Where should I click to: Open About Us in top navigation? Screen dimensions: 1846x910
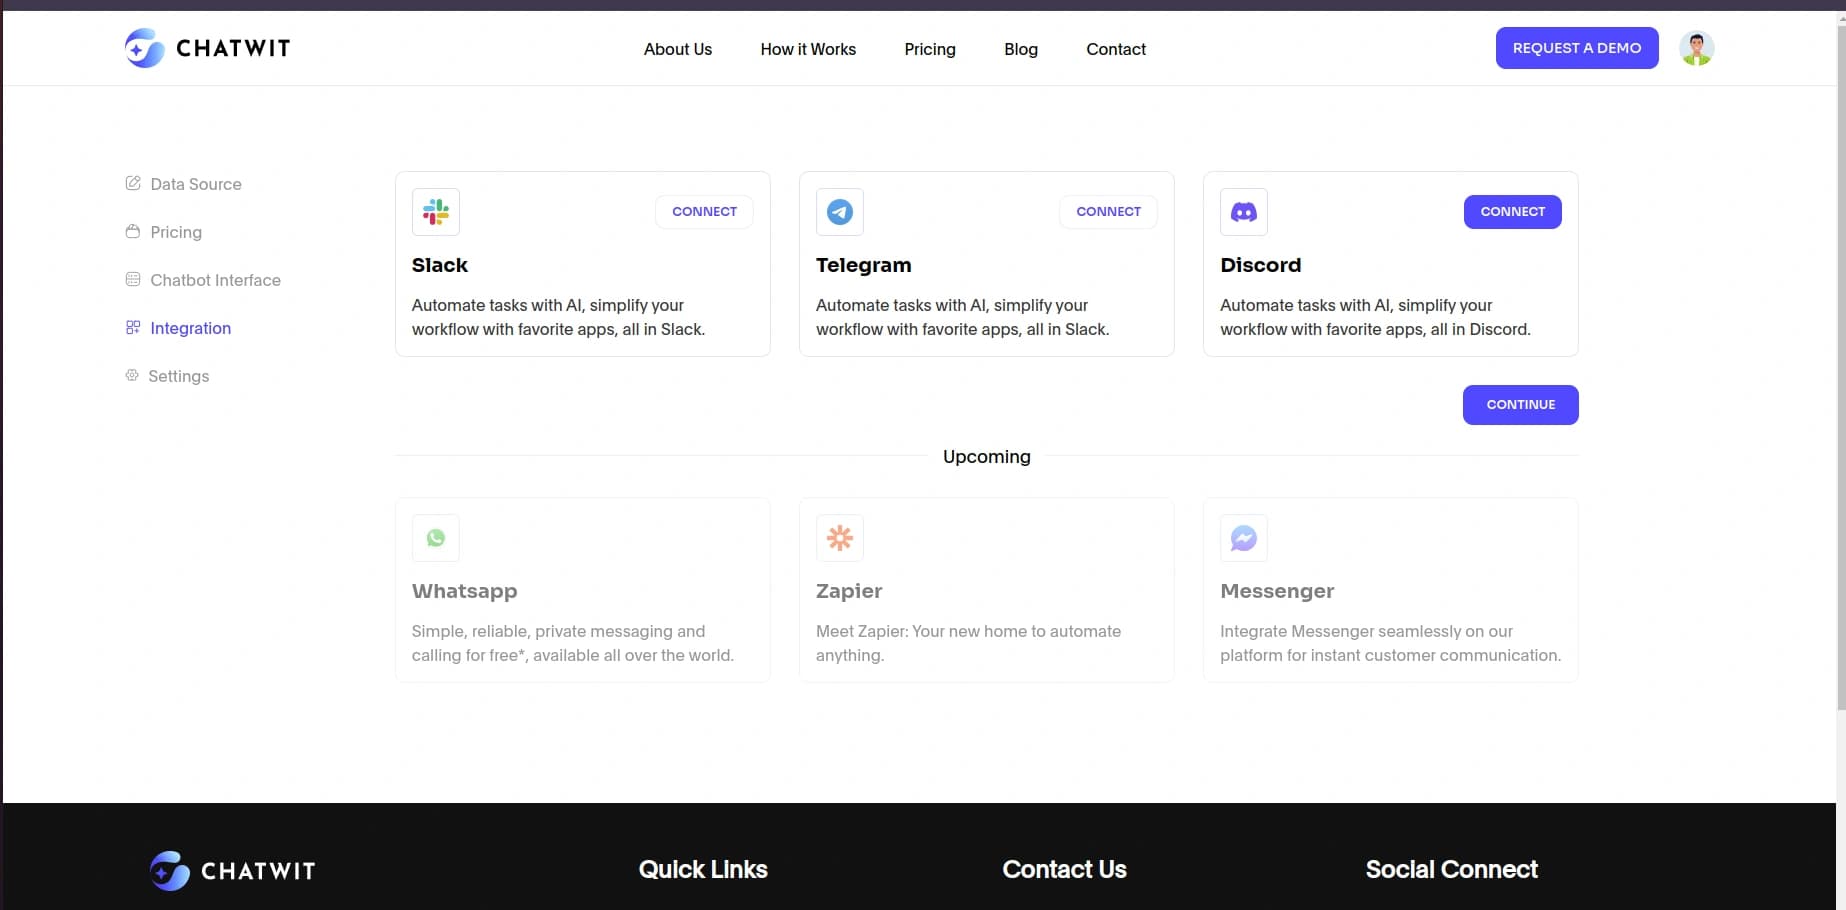(678, 49)
